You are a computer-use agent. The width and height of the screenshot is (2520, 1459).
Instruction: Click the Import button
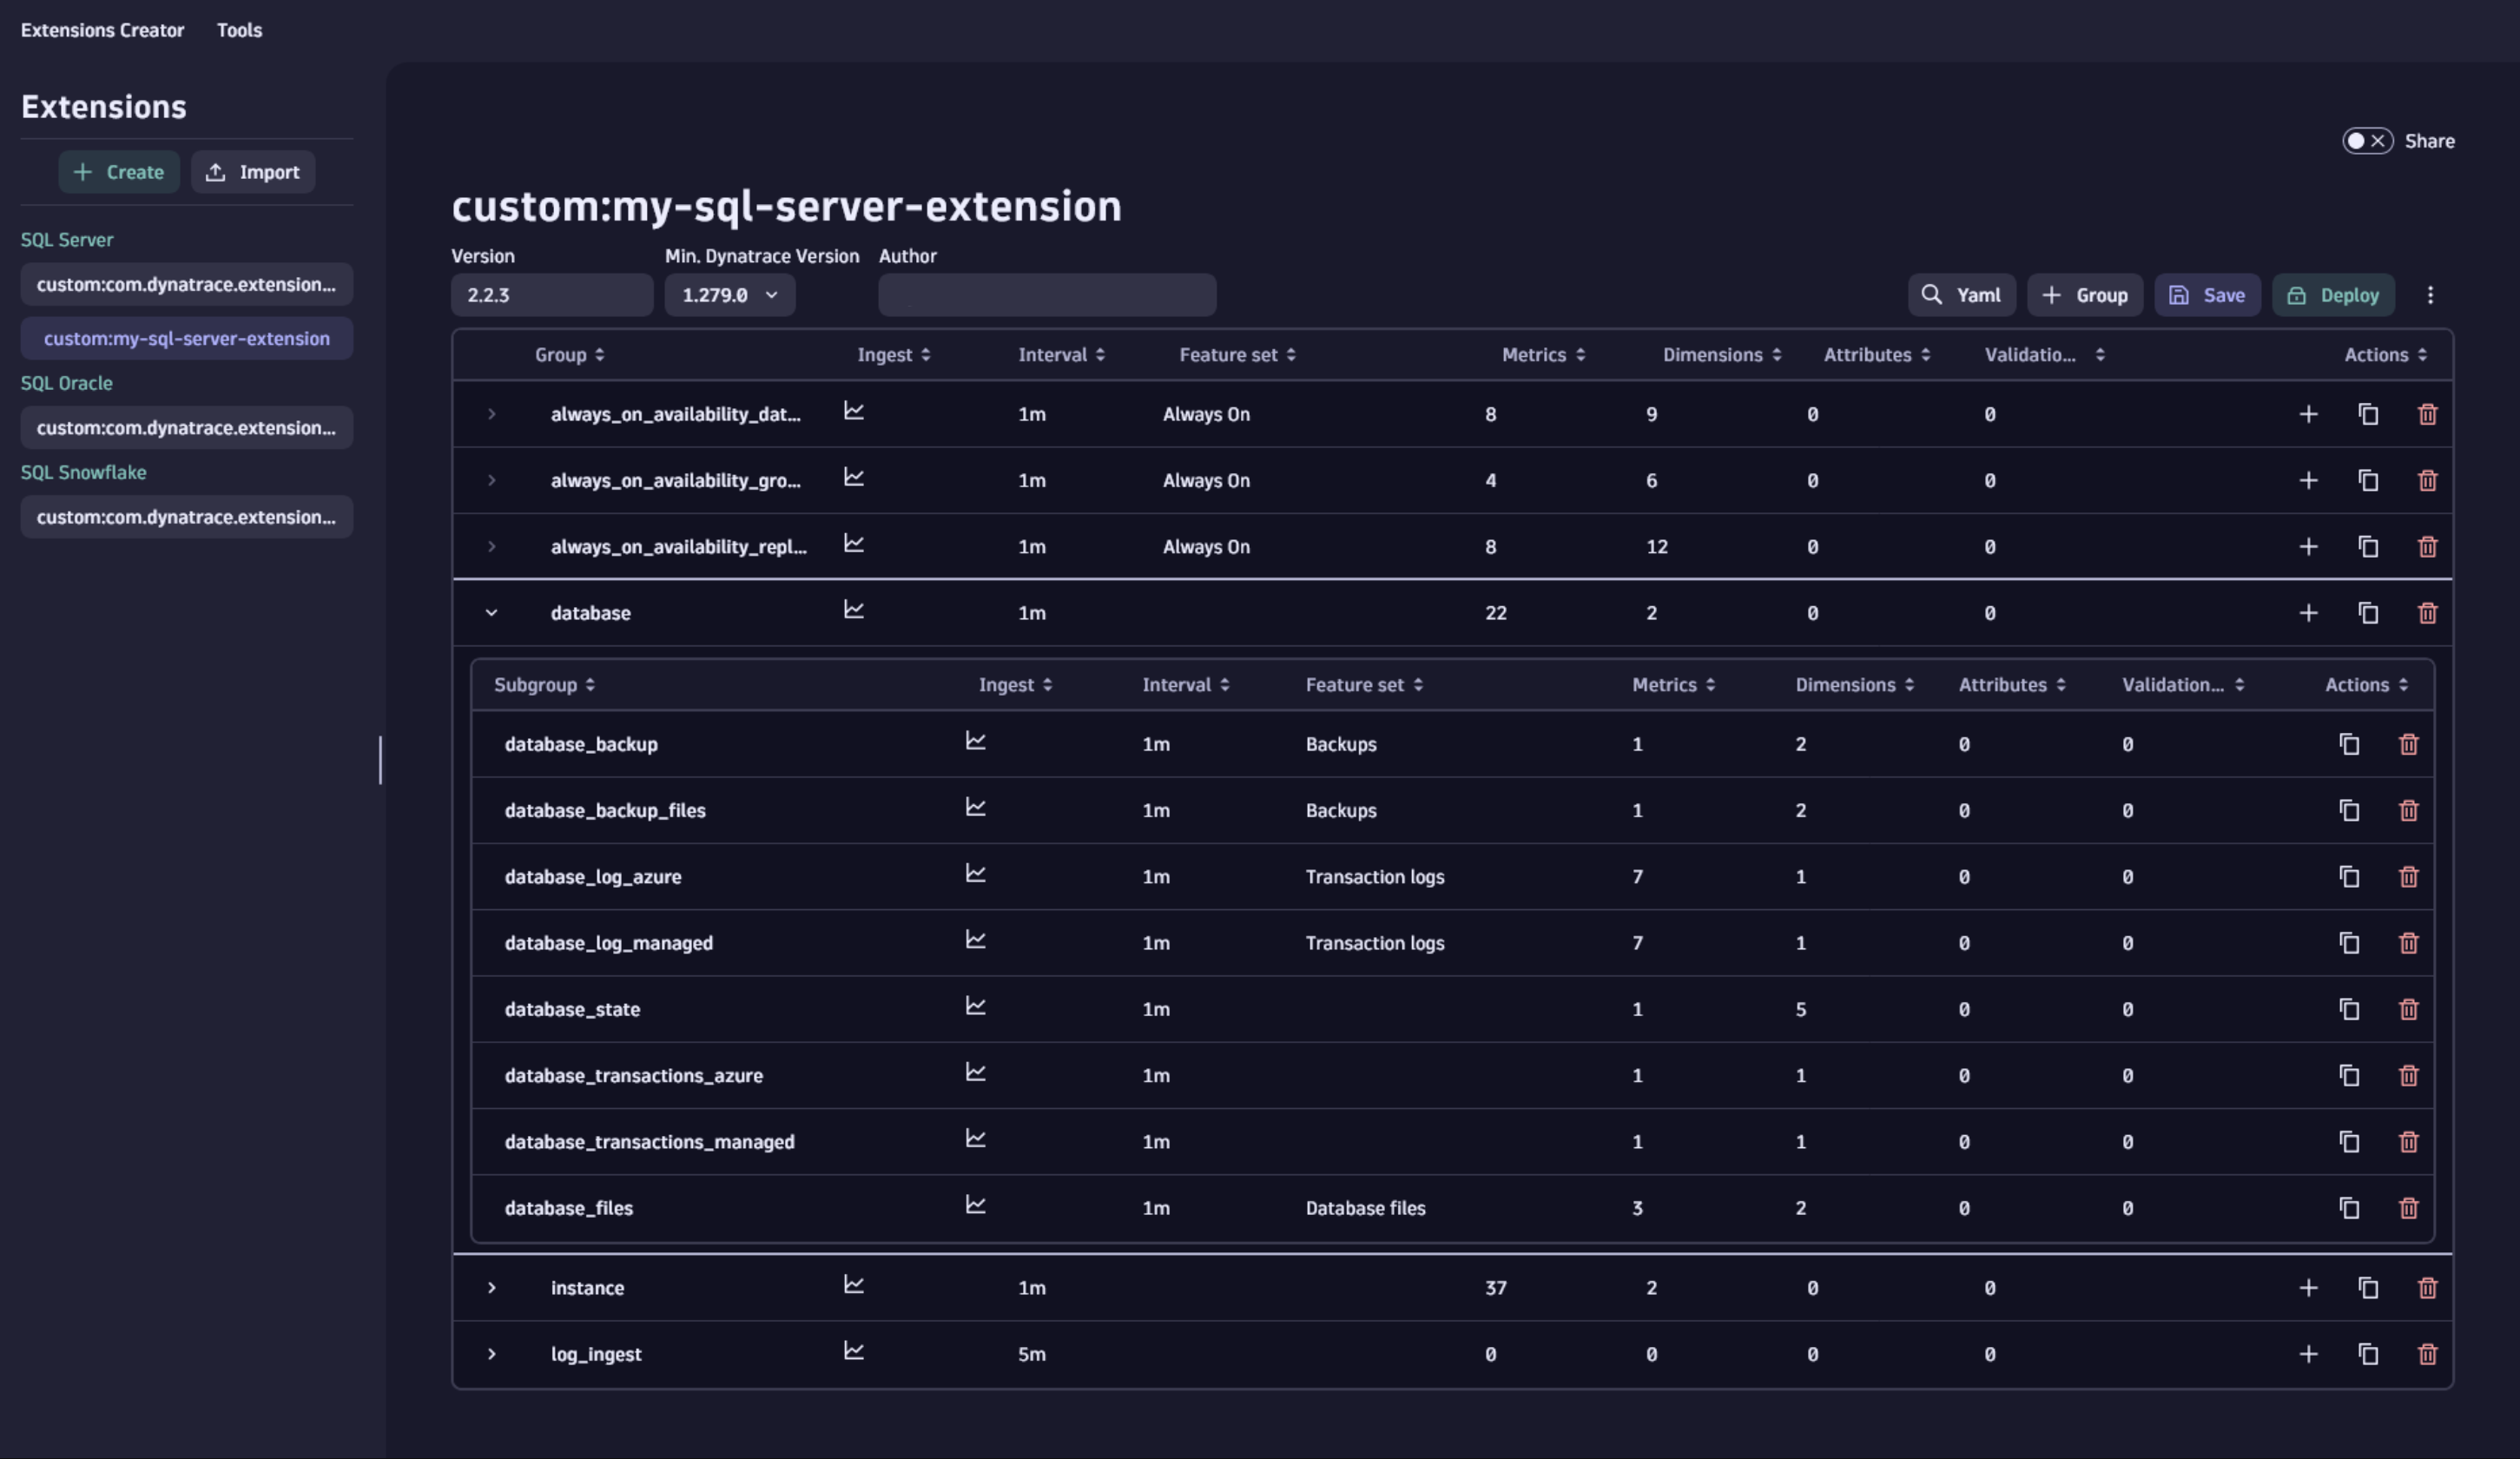pyautogui.click(x=253, y=172)
